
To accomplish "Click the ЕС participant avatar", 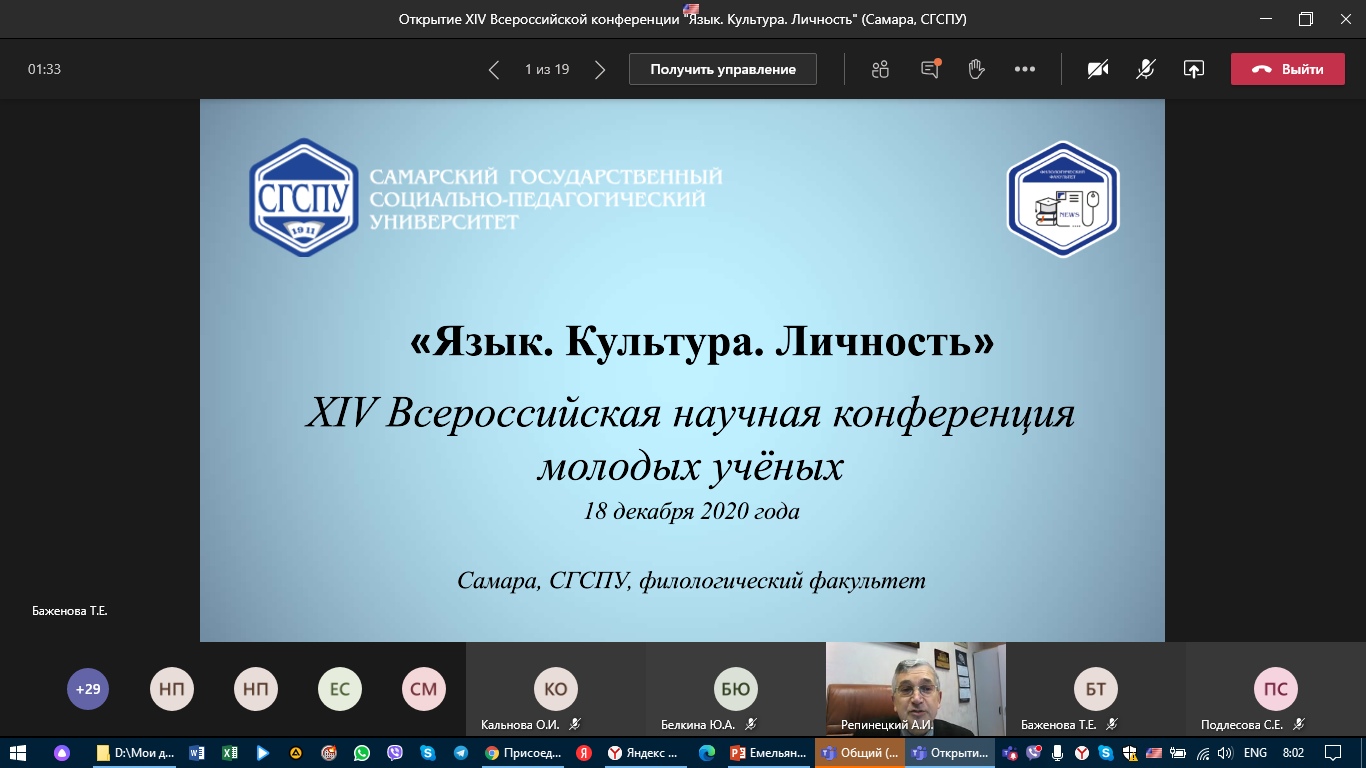I will tap(340, 689).
